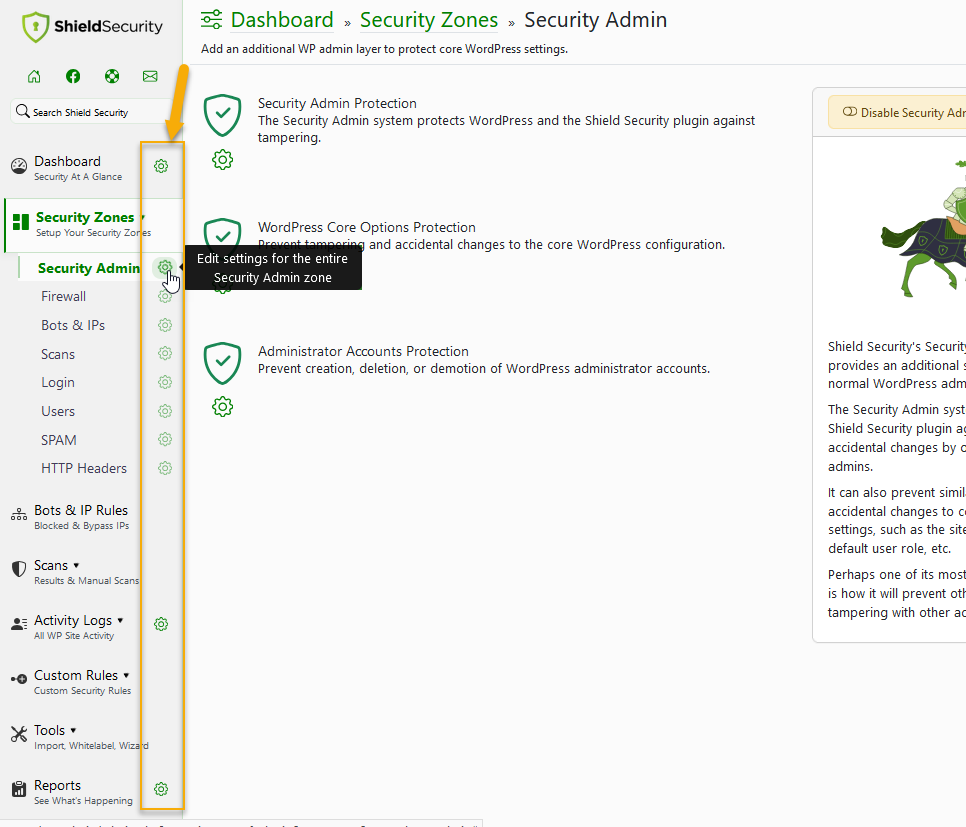Select HTTP Headers submenu item
966x827 pixels.
(x=84, y=468)
